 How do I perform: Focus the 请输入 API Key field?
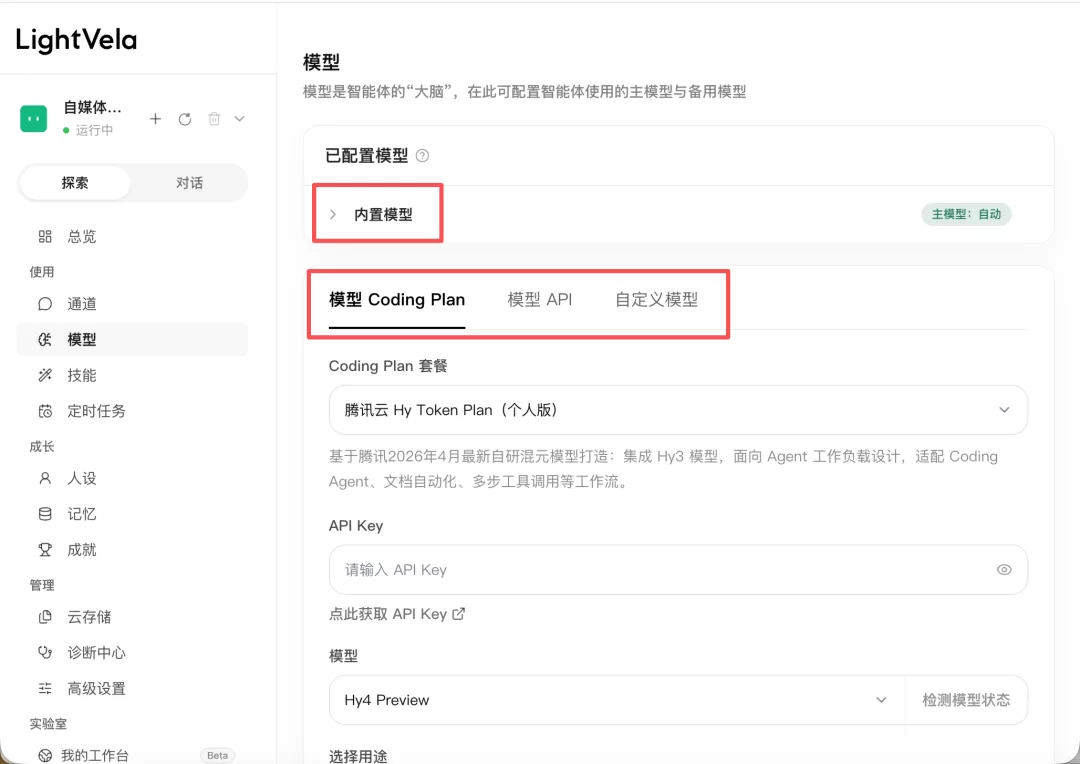pos(678,570)
